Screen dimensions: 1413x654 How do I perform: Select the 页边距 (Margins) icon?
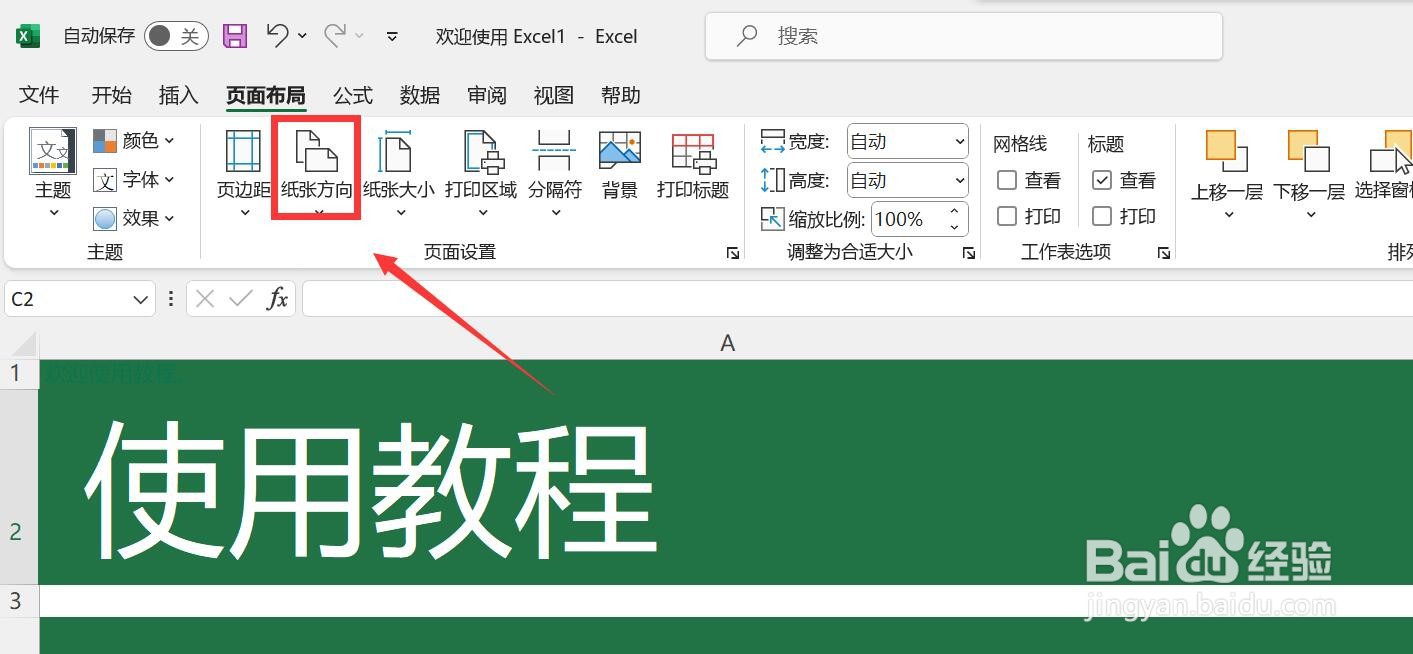click(241, 165)
